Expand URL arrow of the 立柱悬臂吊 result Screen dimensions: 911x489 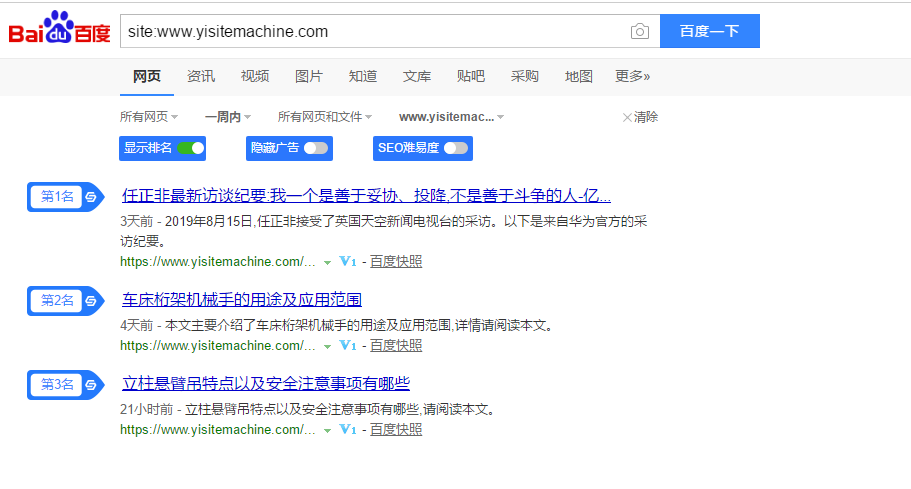click(x=327, y=431)
